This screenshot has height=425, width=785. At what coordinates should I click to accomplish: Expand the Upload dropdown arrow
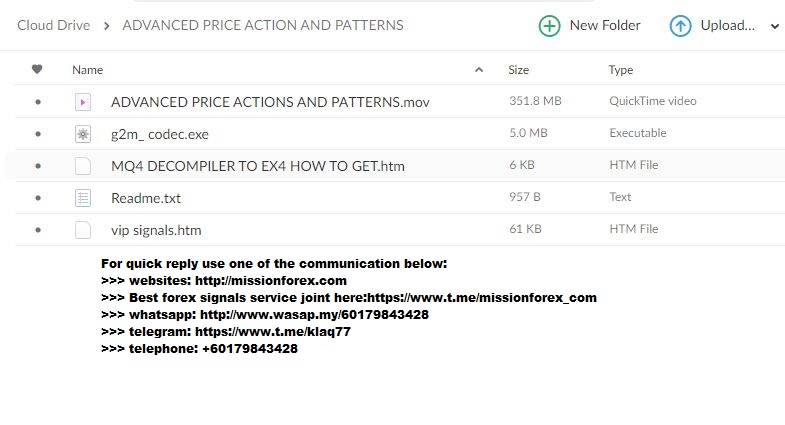775,26
